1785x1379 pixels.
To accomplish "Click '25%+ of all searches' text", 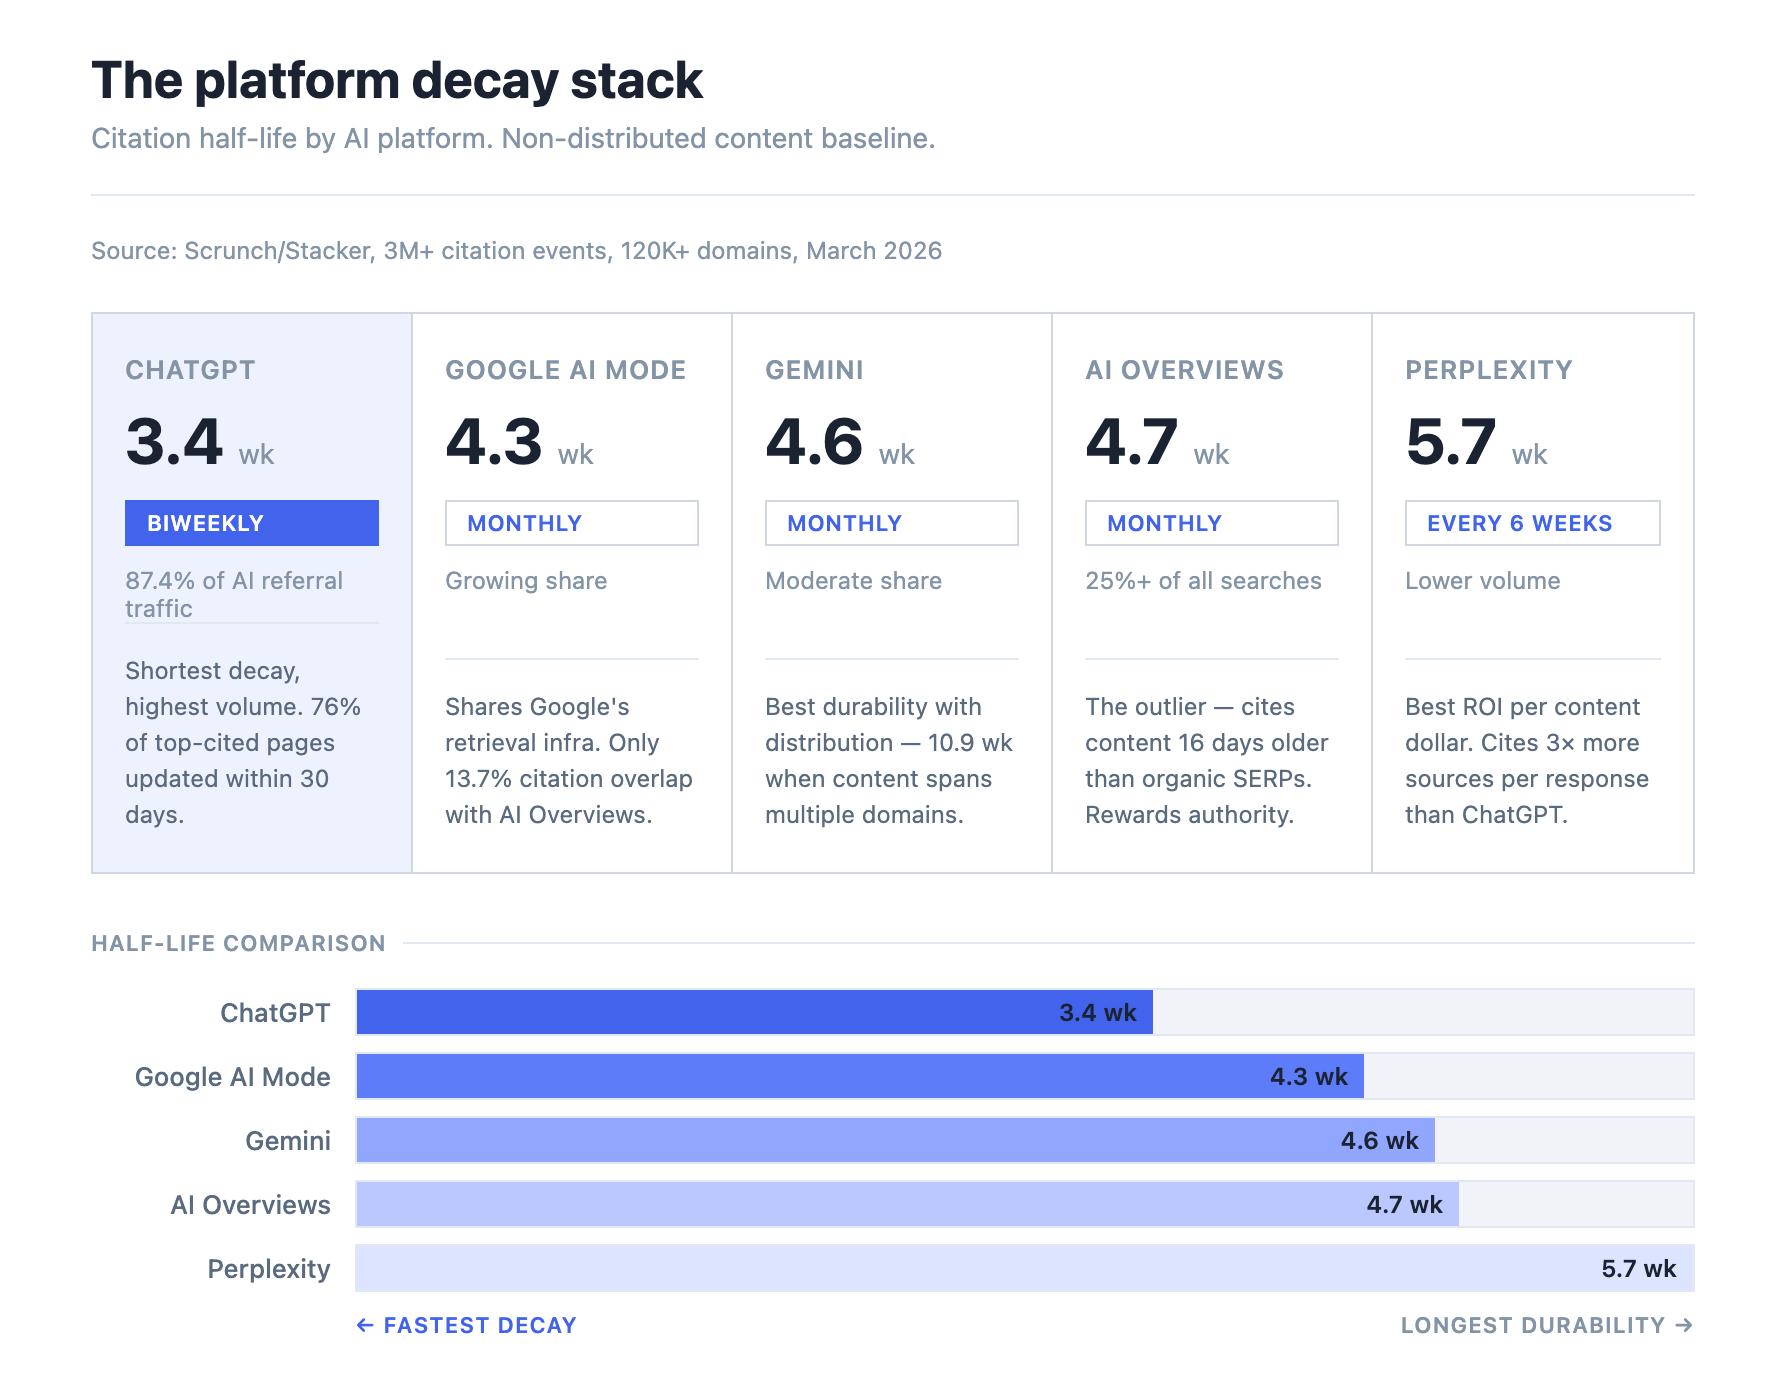I will point(1203,581).
